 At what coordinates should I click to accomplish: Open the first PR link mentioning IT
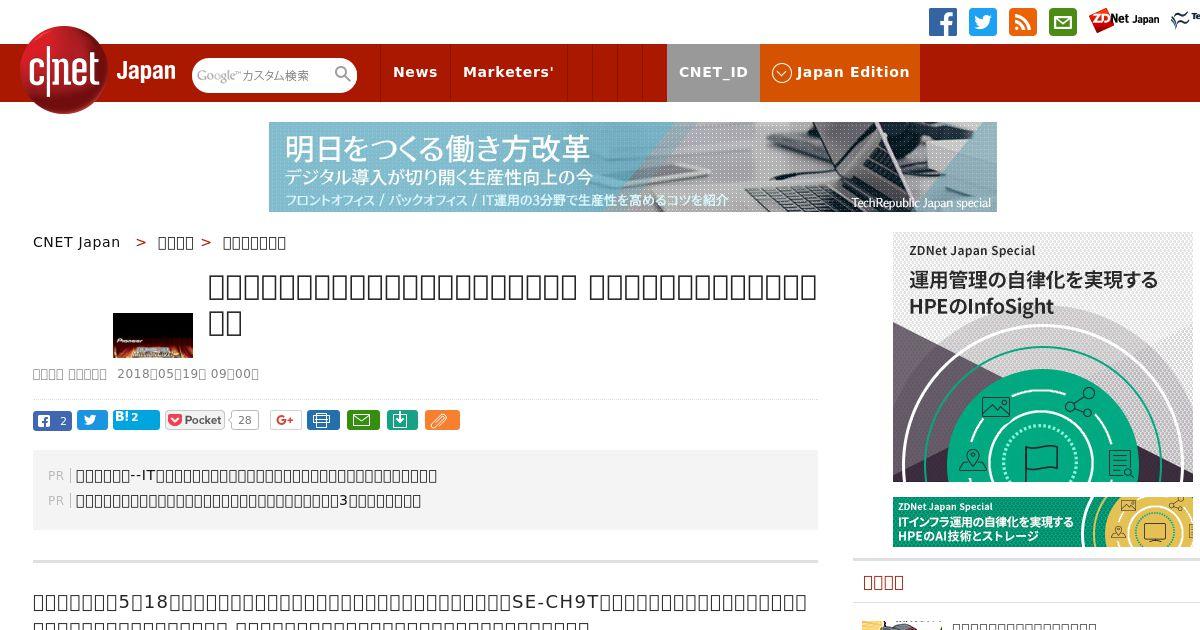click(x=256, y=476)
